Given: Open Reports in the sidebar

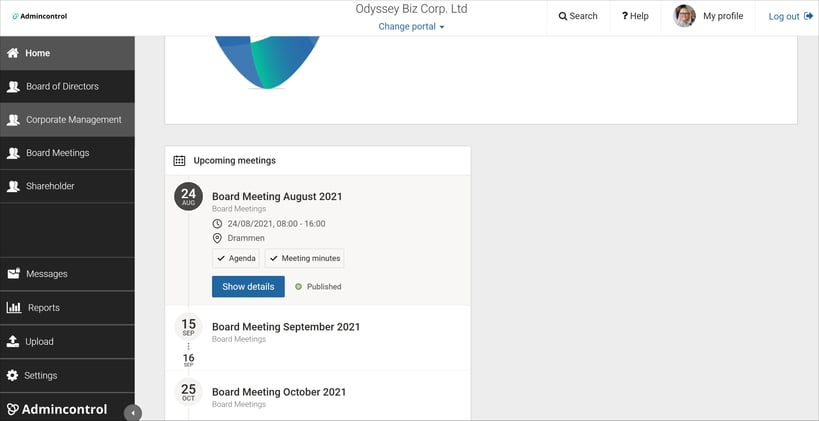Looking at the screenshot, I should click(67, 308).
